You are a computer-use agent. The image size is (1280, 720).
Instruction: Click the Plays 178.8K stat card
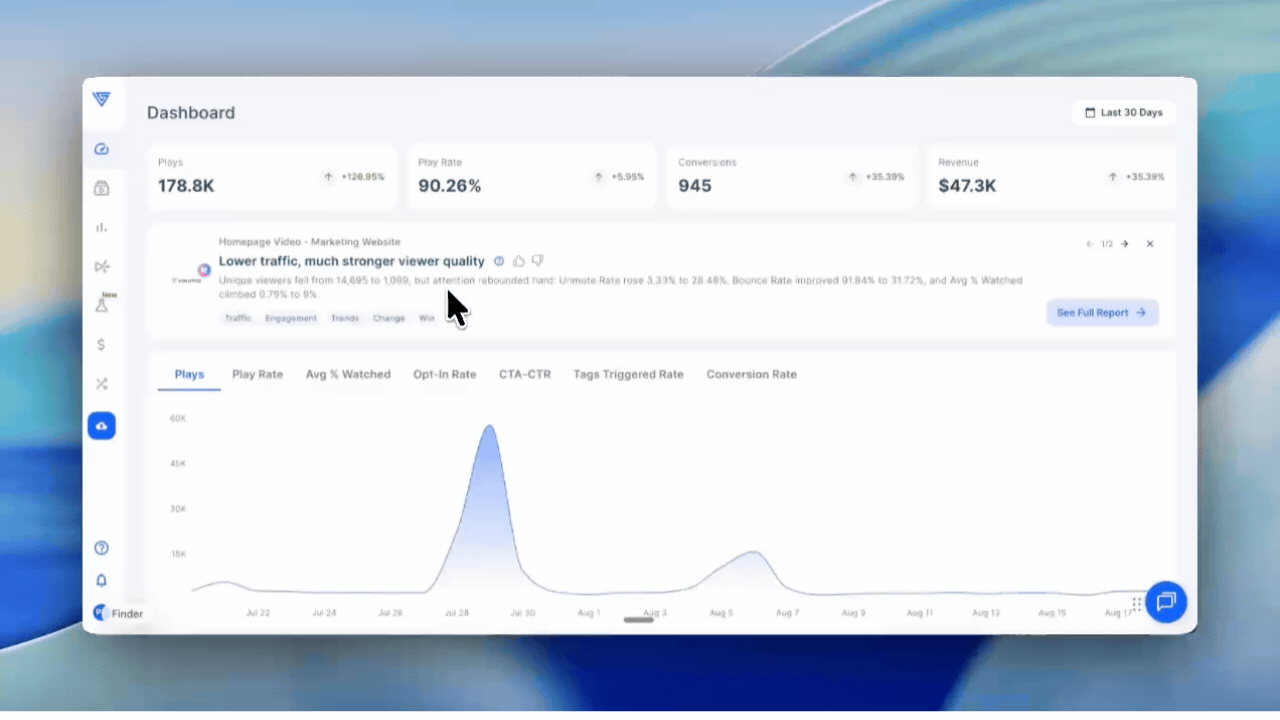(x=271, y=176)
